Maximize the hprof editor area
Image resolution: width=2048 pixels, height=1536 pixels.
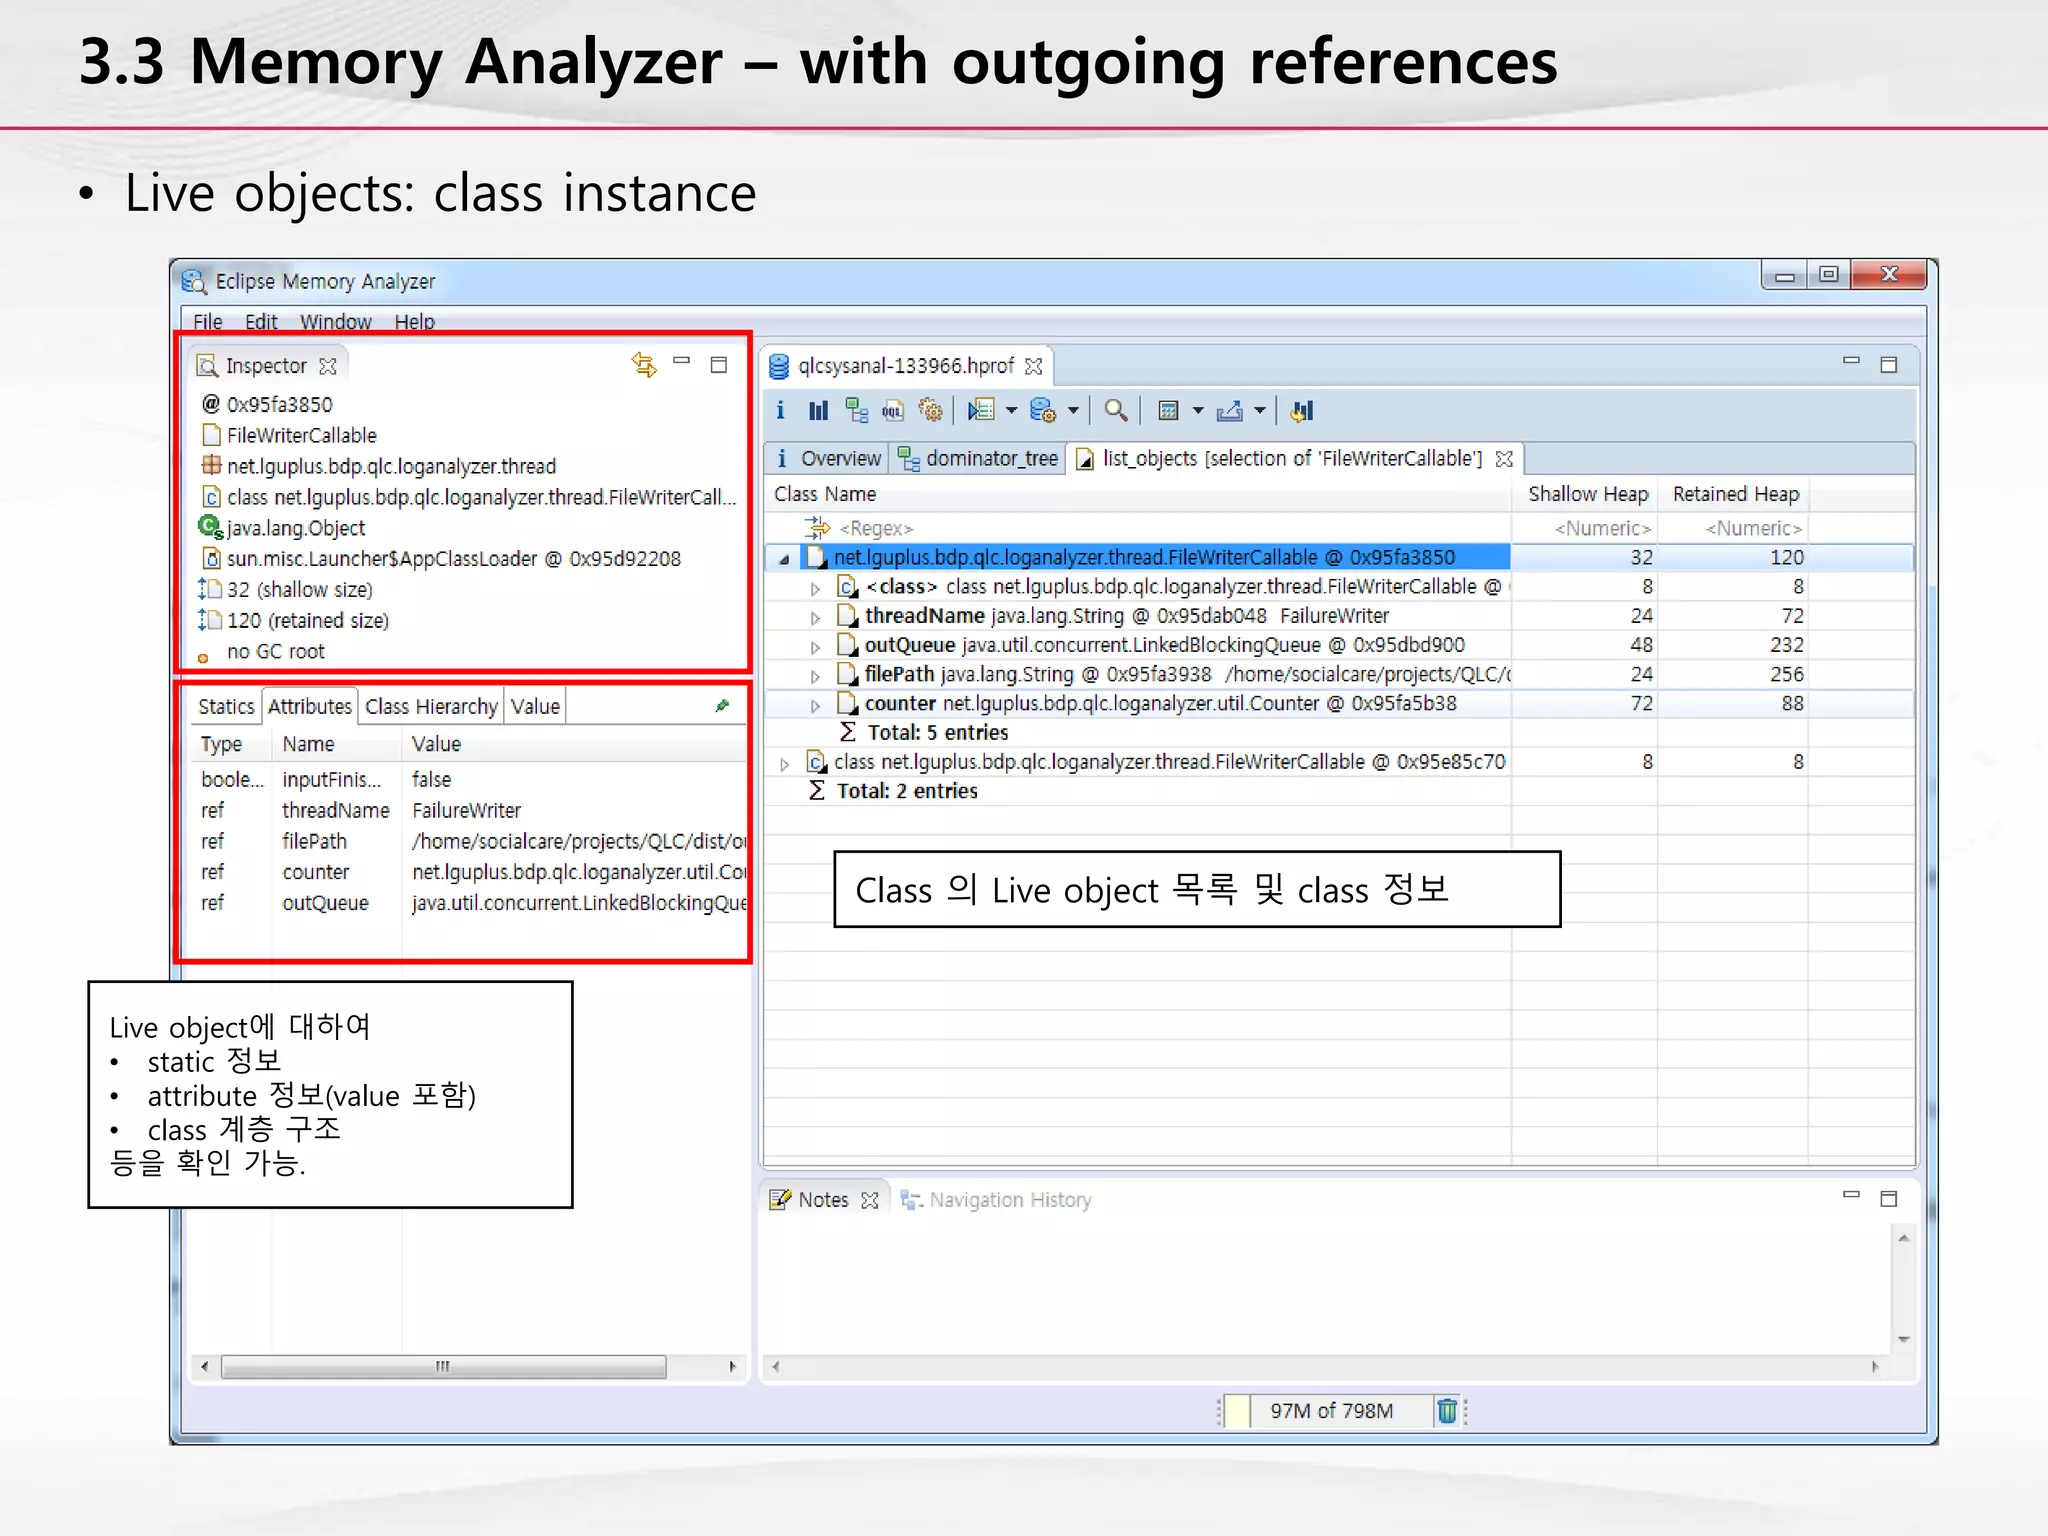click(x=1889, y=365)
